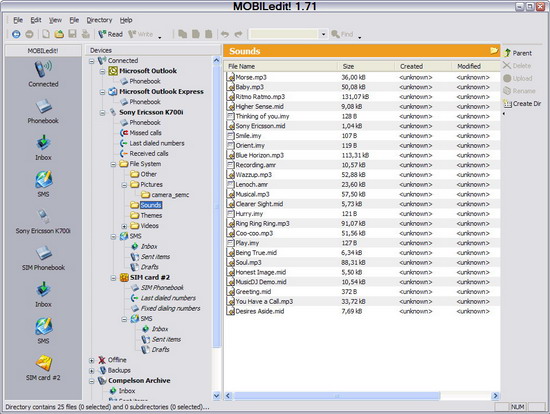Click the Find toolbar button
The height and width of the screenshot is (414, 550).
pos(342,34)
